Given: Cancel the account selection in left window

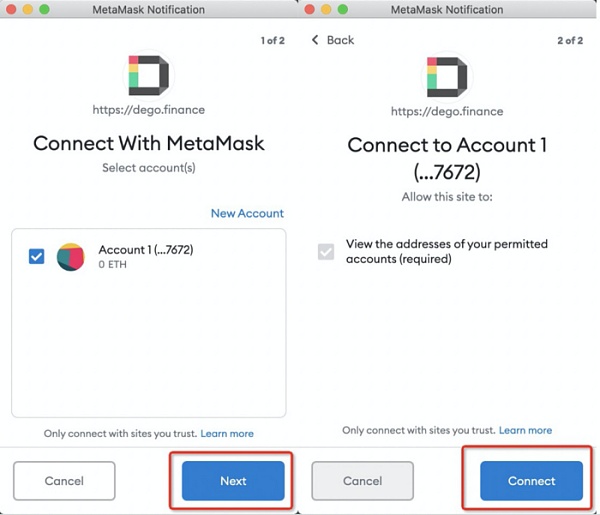Looking at the screenshot, I should [x=64, y=481].
